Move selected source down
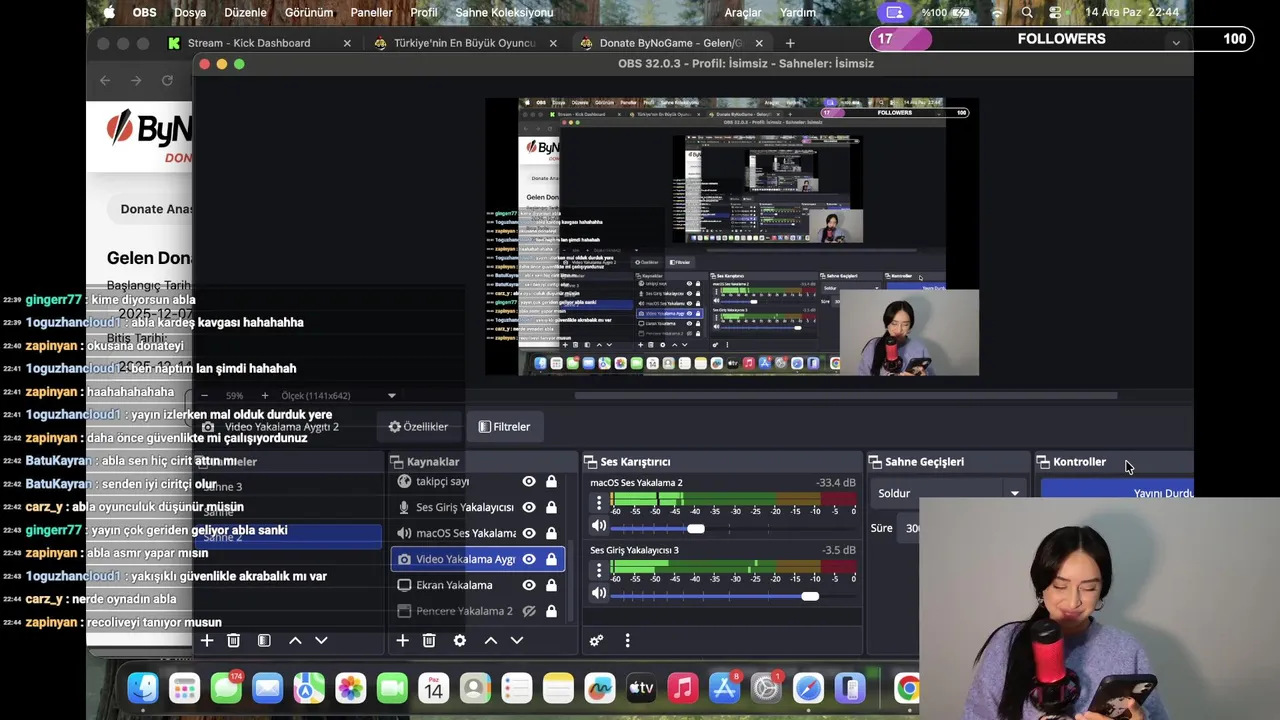1280x720 pixels. 517,640
